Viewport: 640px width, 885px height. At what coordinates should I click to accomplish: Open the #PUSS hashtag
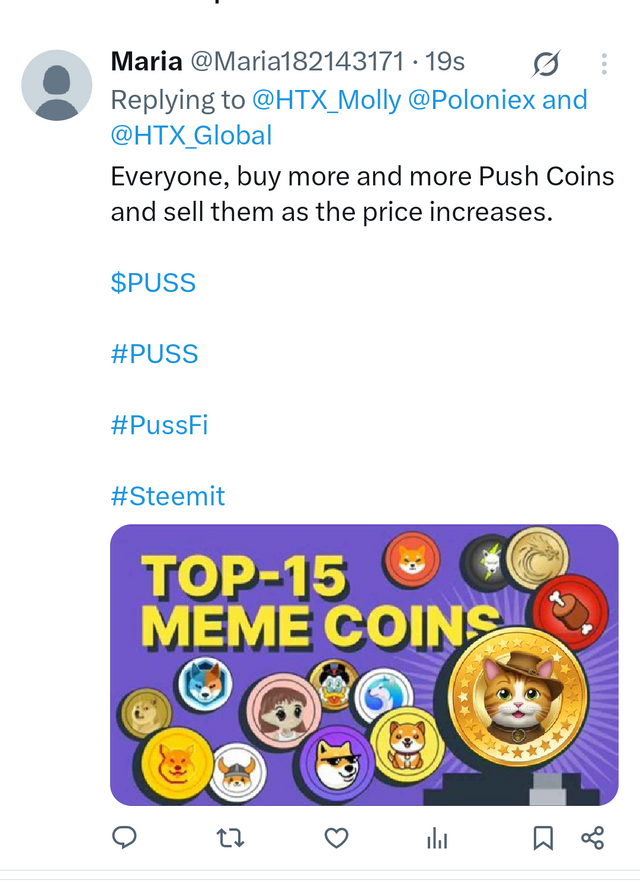click(155, 354)
